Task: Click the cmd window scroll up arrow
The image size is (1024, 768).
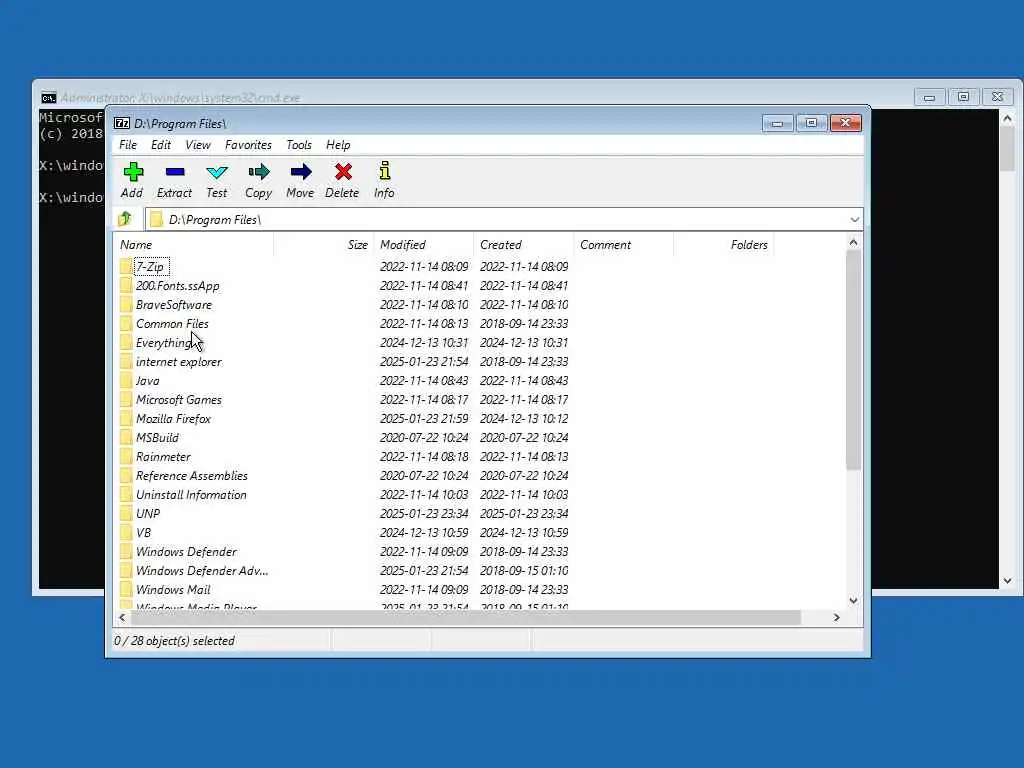Action: click(1007, 119)
